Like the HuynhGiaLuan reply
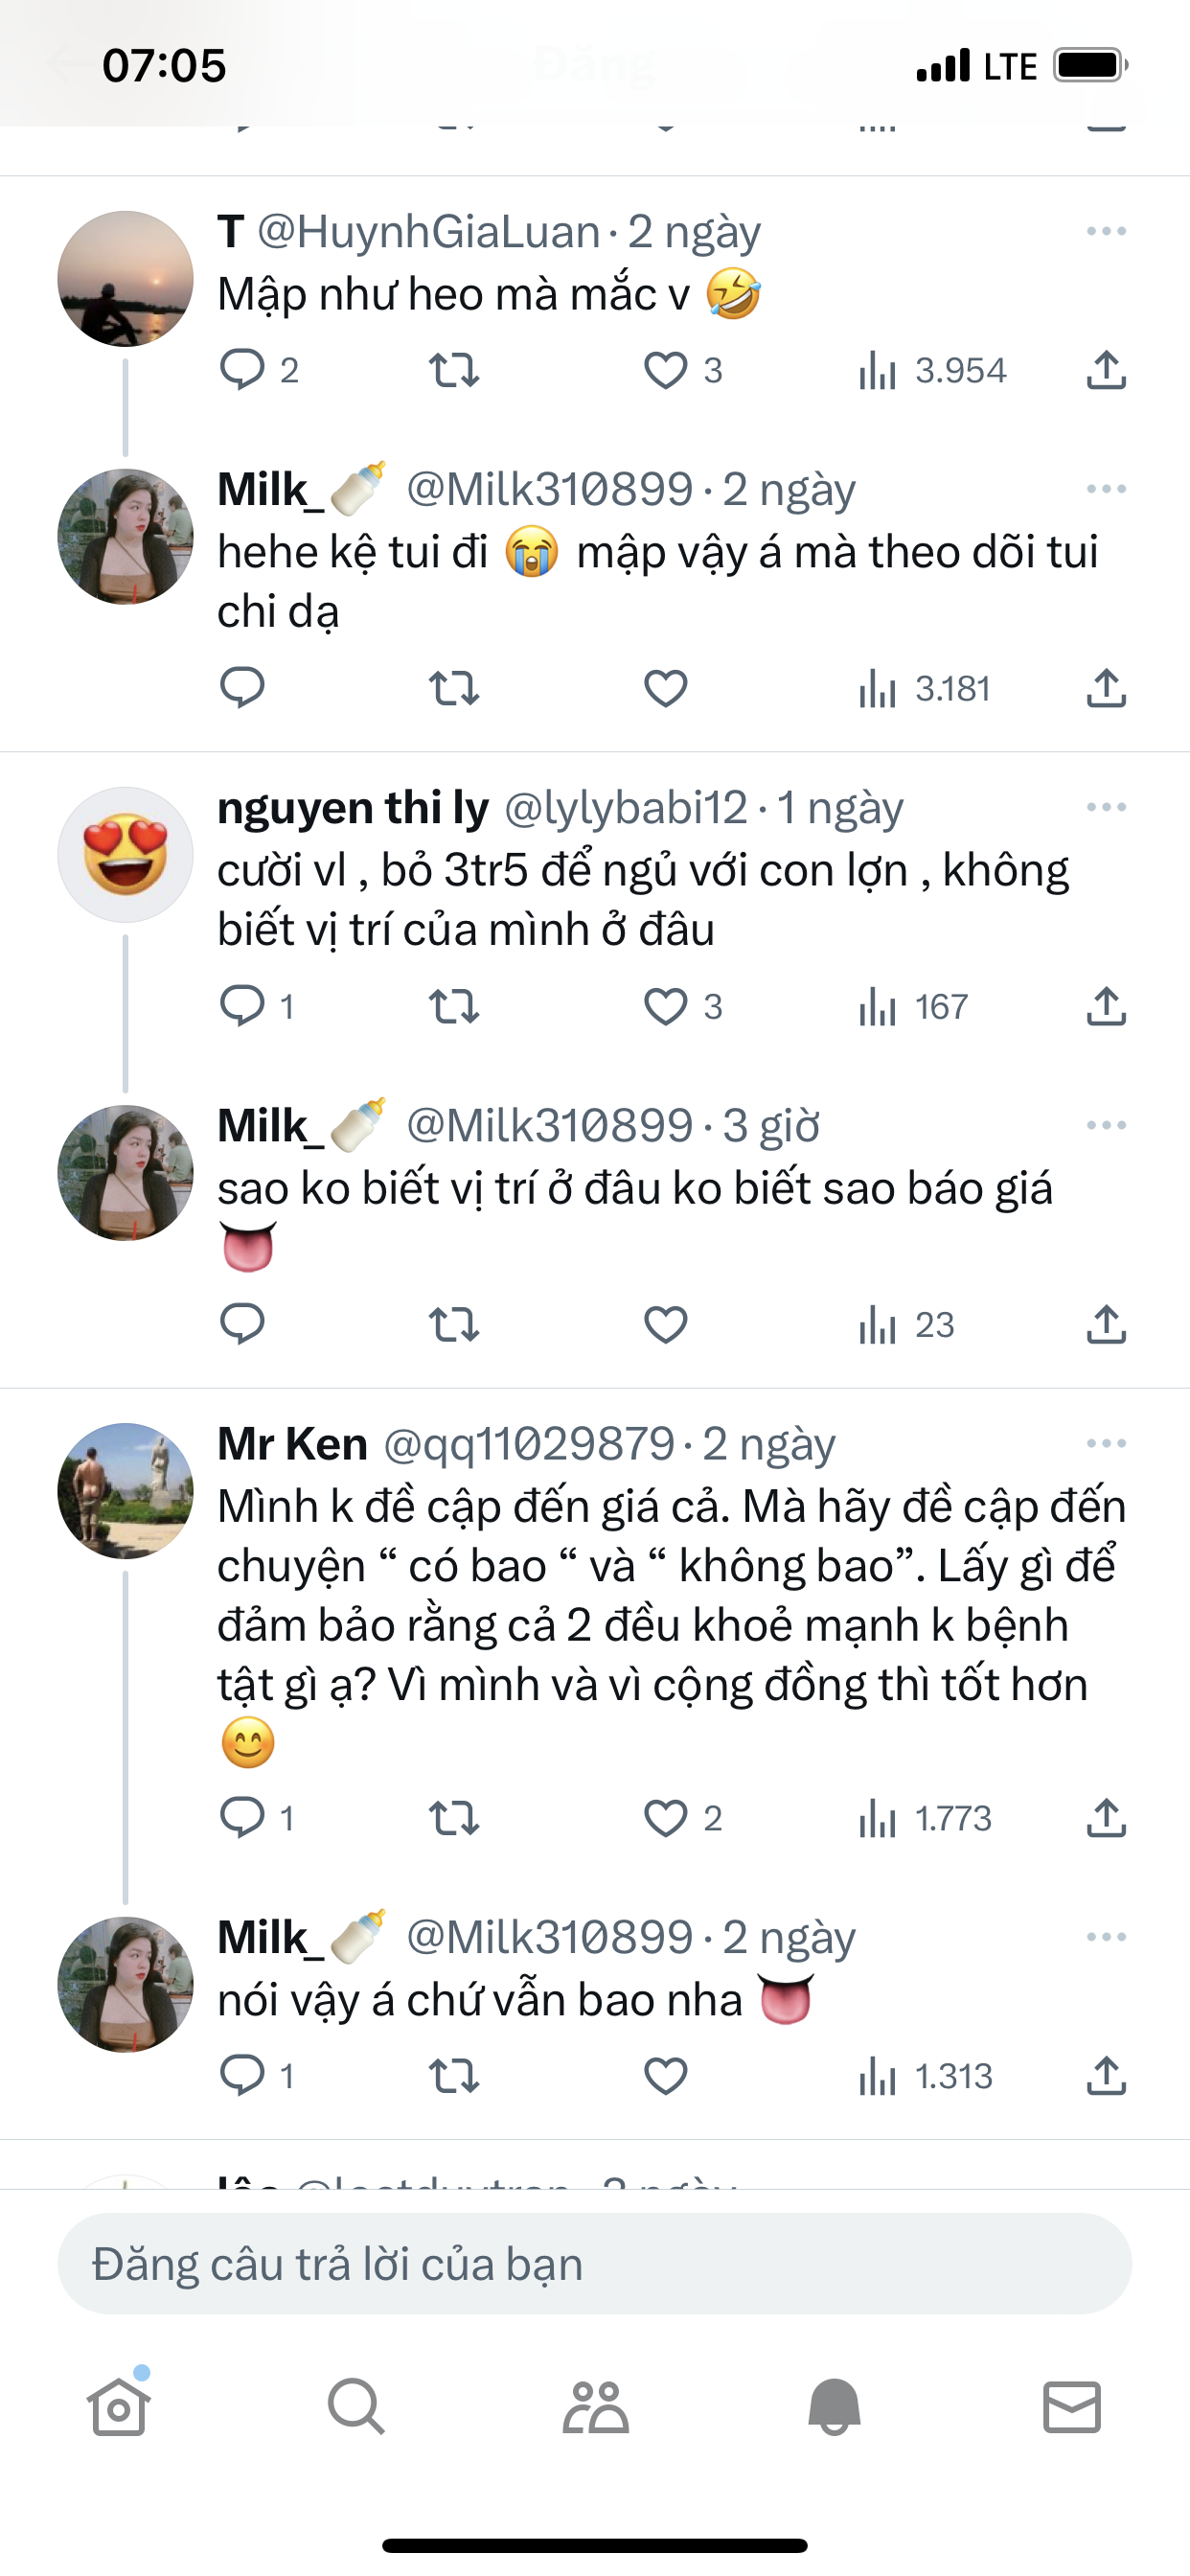 pos(666,371)
